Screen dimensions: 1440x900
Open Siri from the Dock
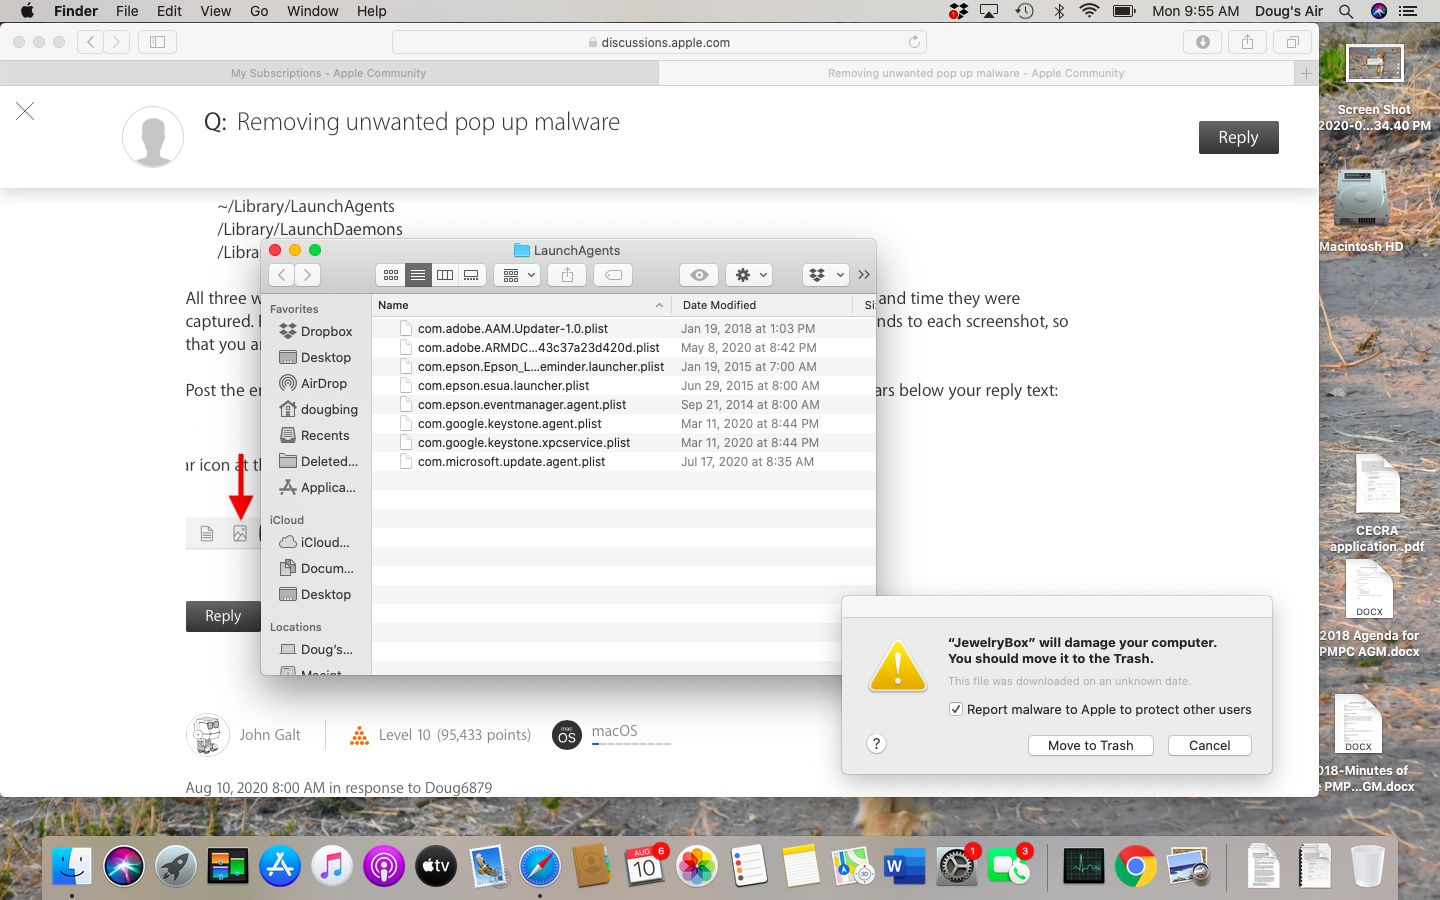124,866
